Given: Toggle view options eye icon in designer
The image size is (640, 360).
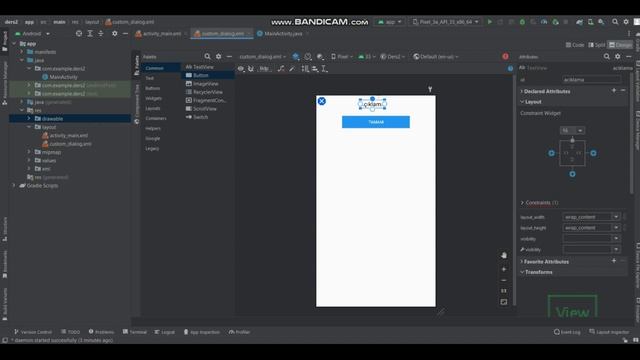Looking at the screenshot, I should 241,69.
